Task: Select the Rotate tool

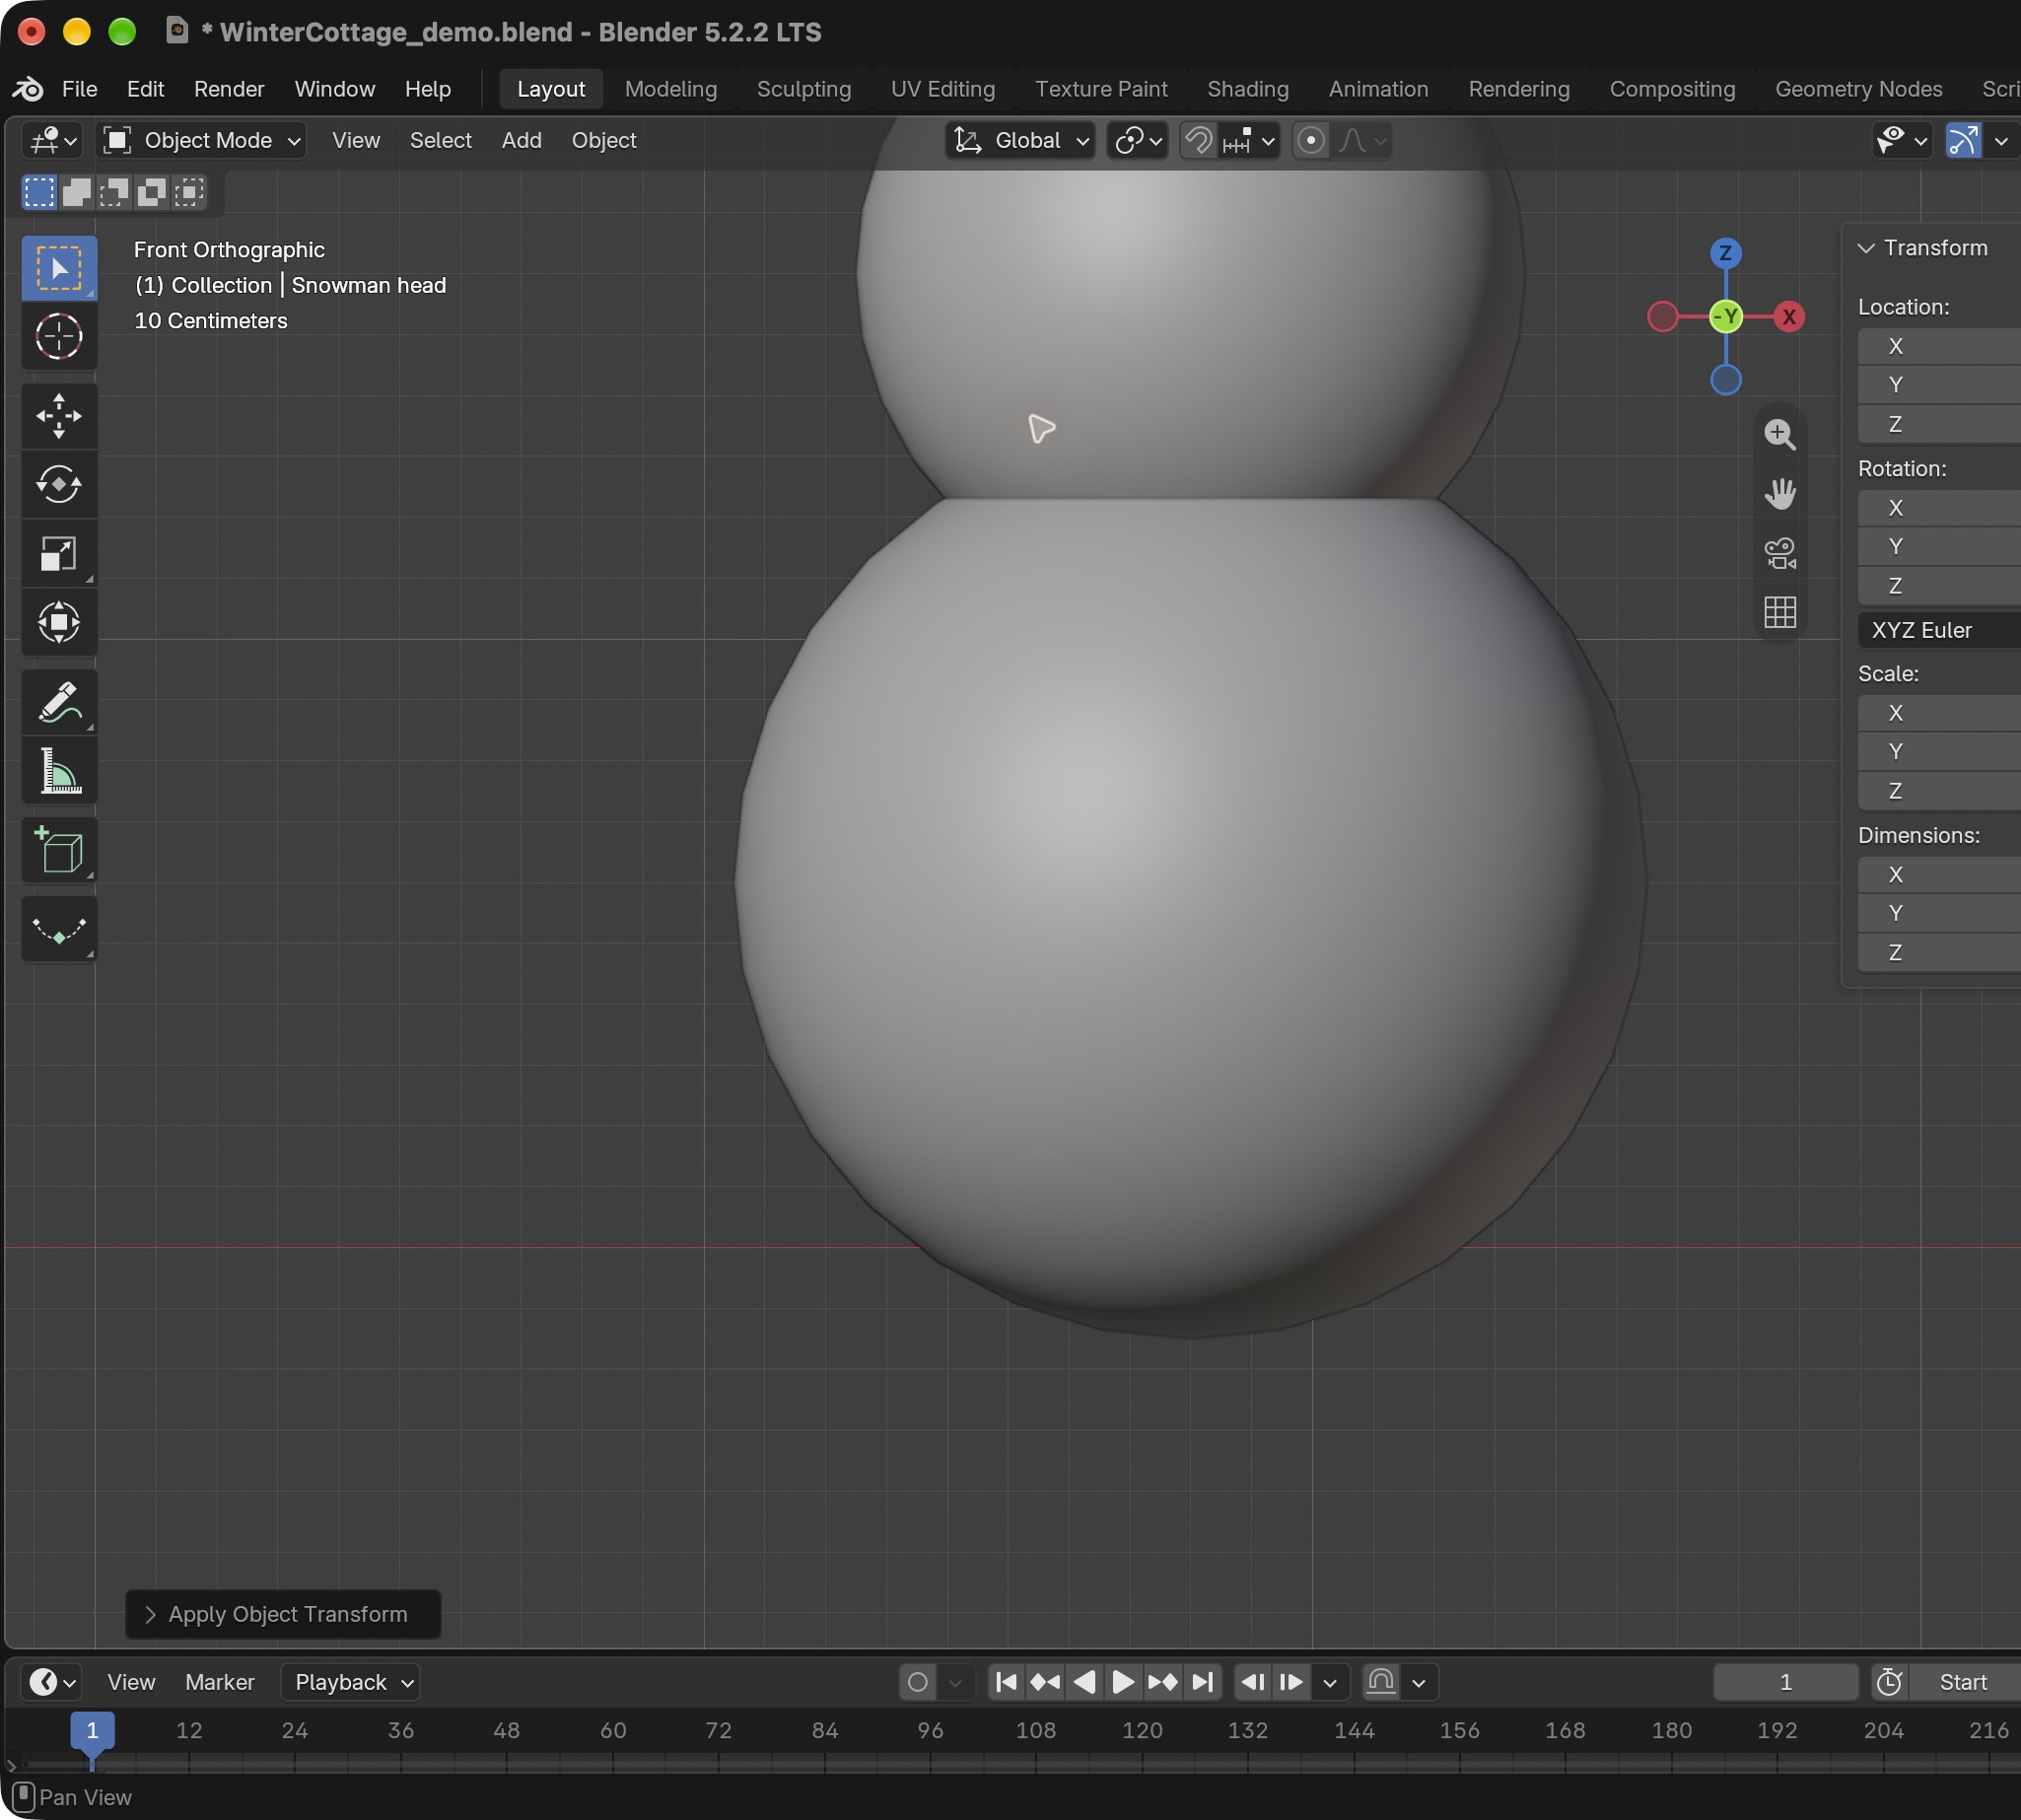Action: click(x=59, y=485)
